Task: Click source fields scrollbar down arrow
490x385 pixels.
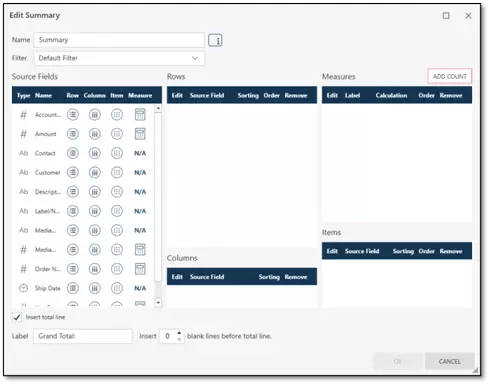Action: pyautogui.click(x=158, y=303)
